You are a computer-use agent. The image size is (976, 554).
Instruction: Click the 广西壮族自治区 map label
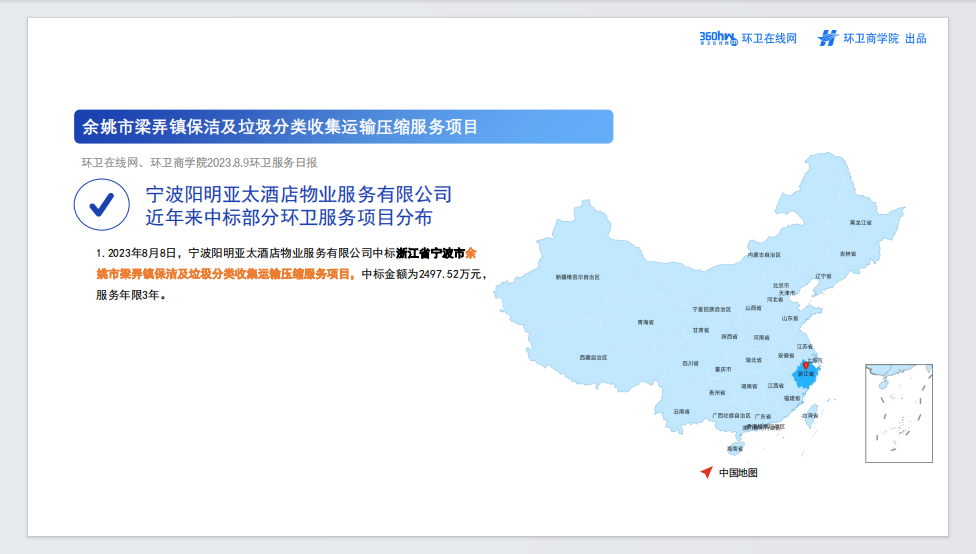pyautogui.click(x=731, y=415)
